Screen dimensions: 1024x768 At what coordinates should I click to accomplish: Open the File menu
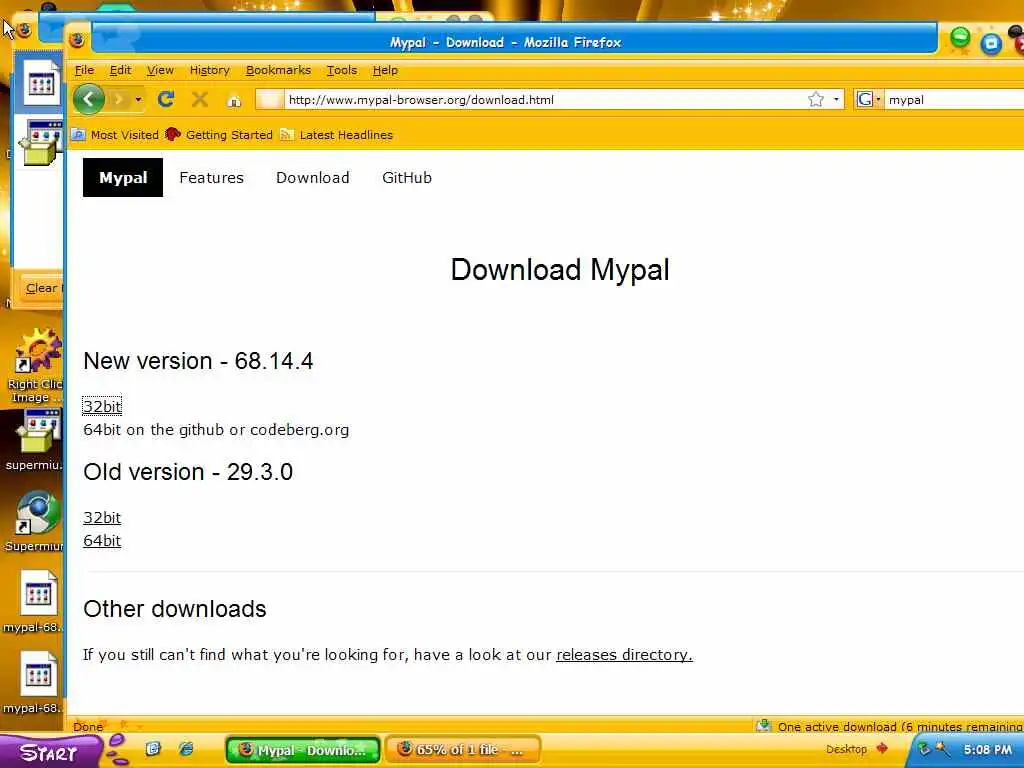[84, 70]
